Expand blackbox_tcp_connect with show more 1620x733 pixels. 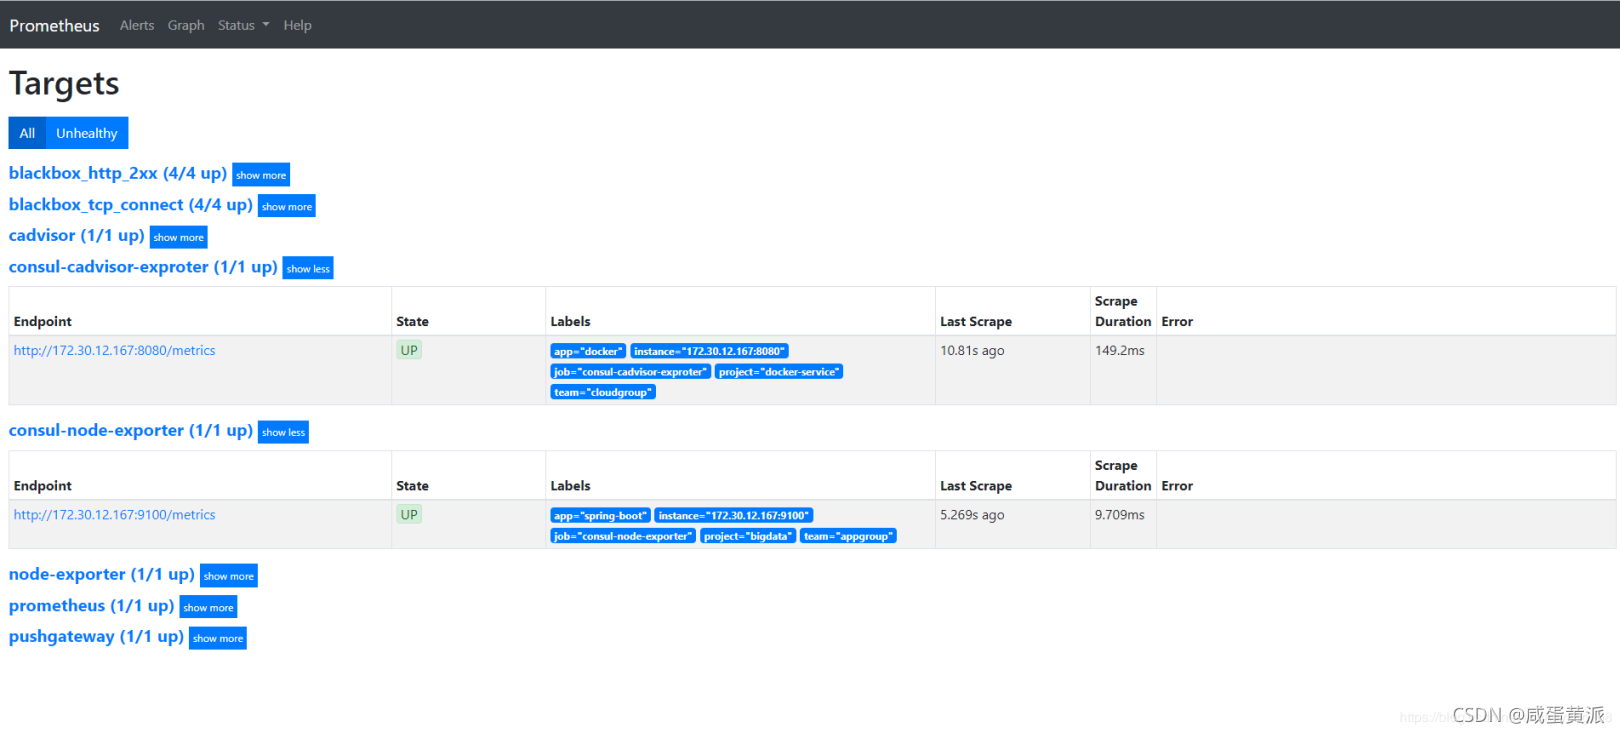[x=287, y=206]
